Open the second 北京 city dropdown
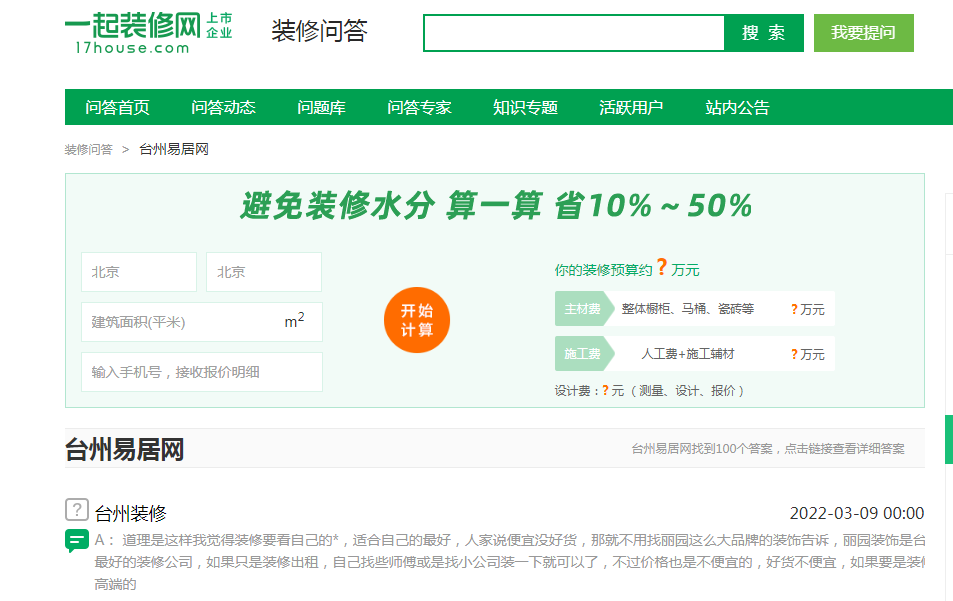 264,272
